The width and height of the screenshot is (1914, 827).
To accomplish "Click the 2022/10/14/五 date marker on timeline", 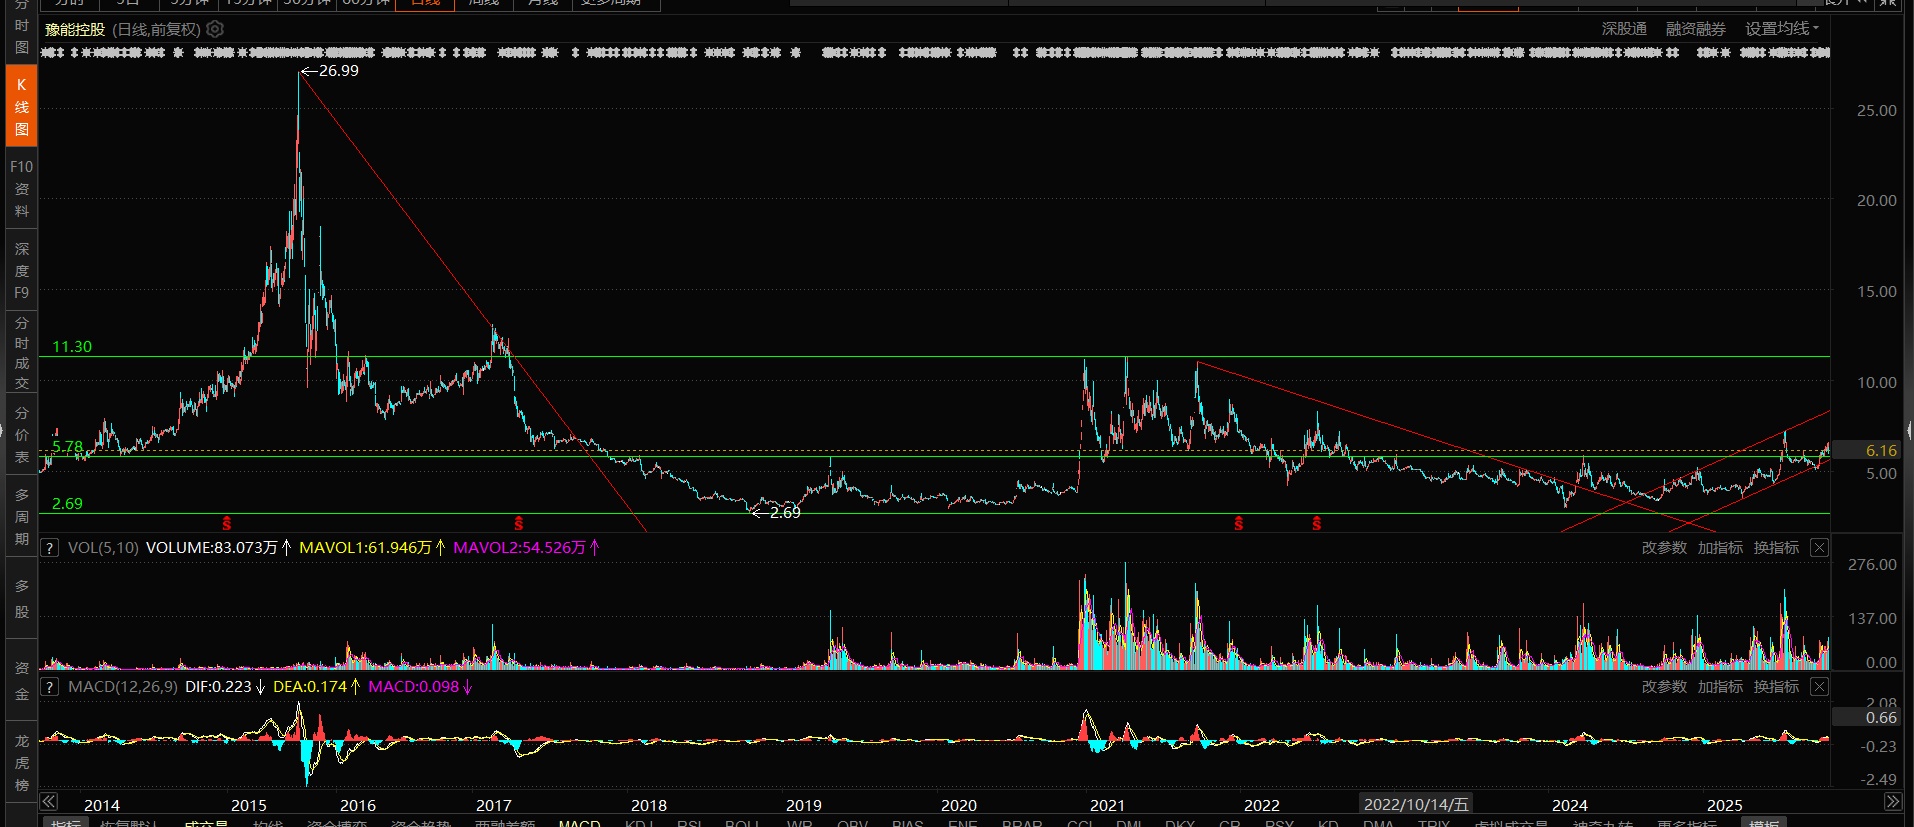I will [x=1416, y=804].
